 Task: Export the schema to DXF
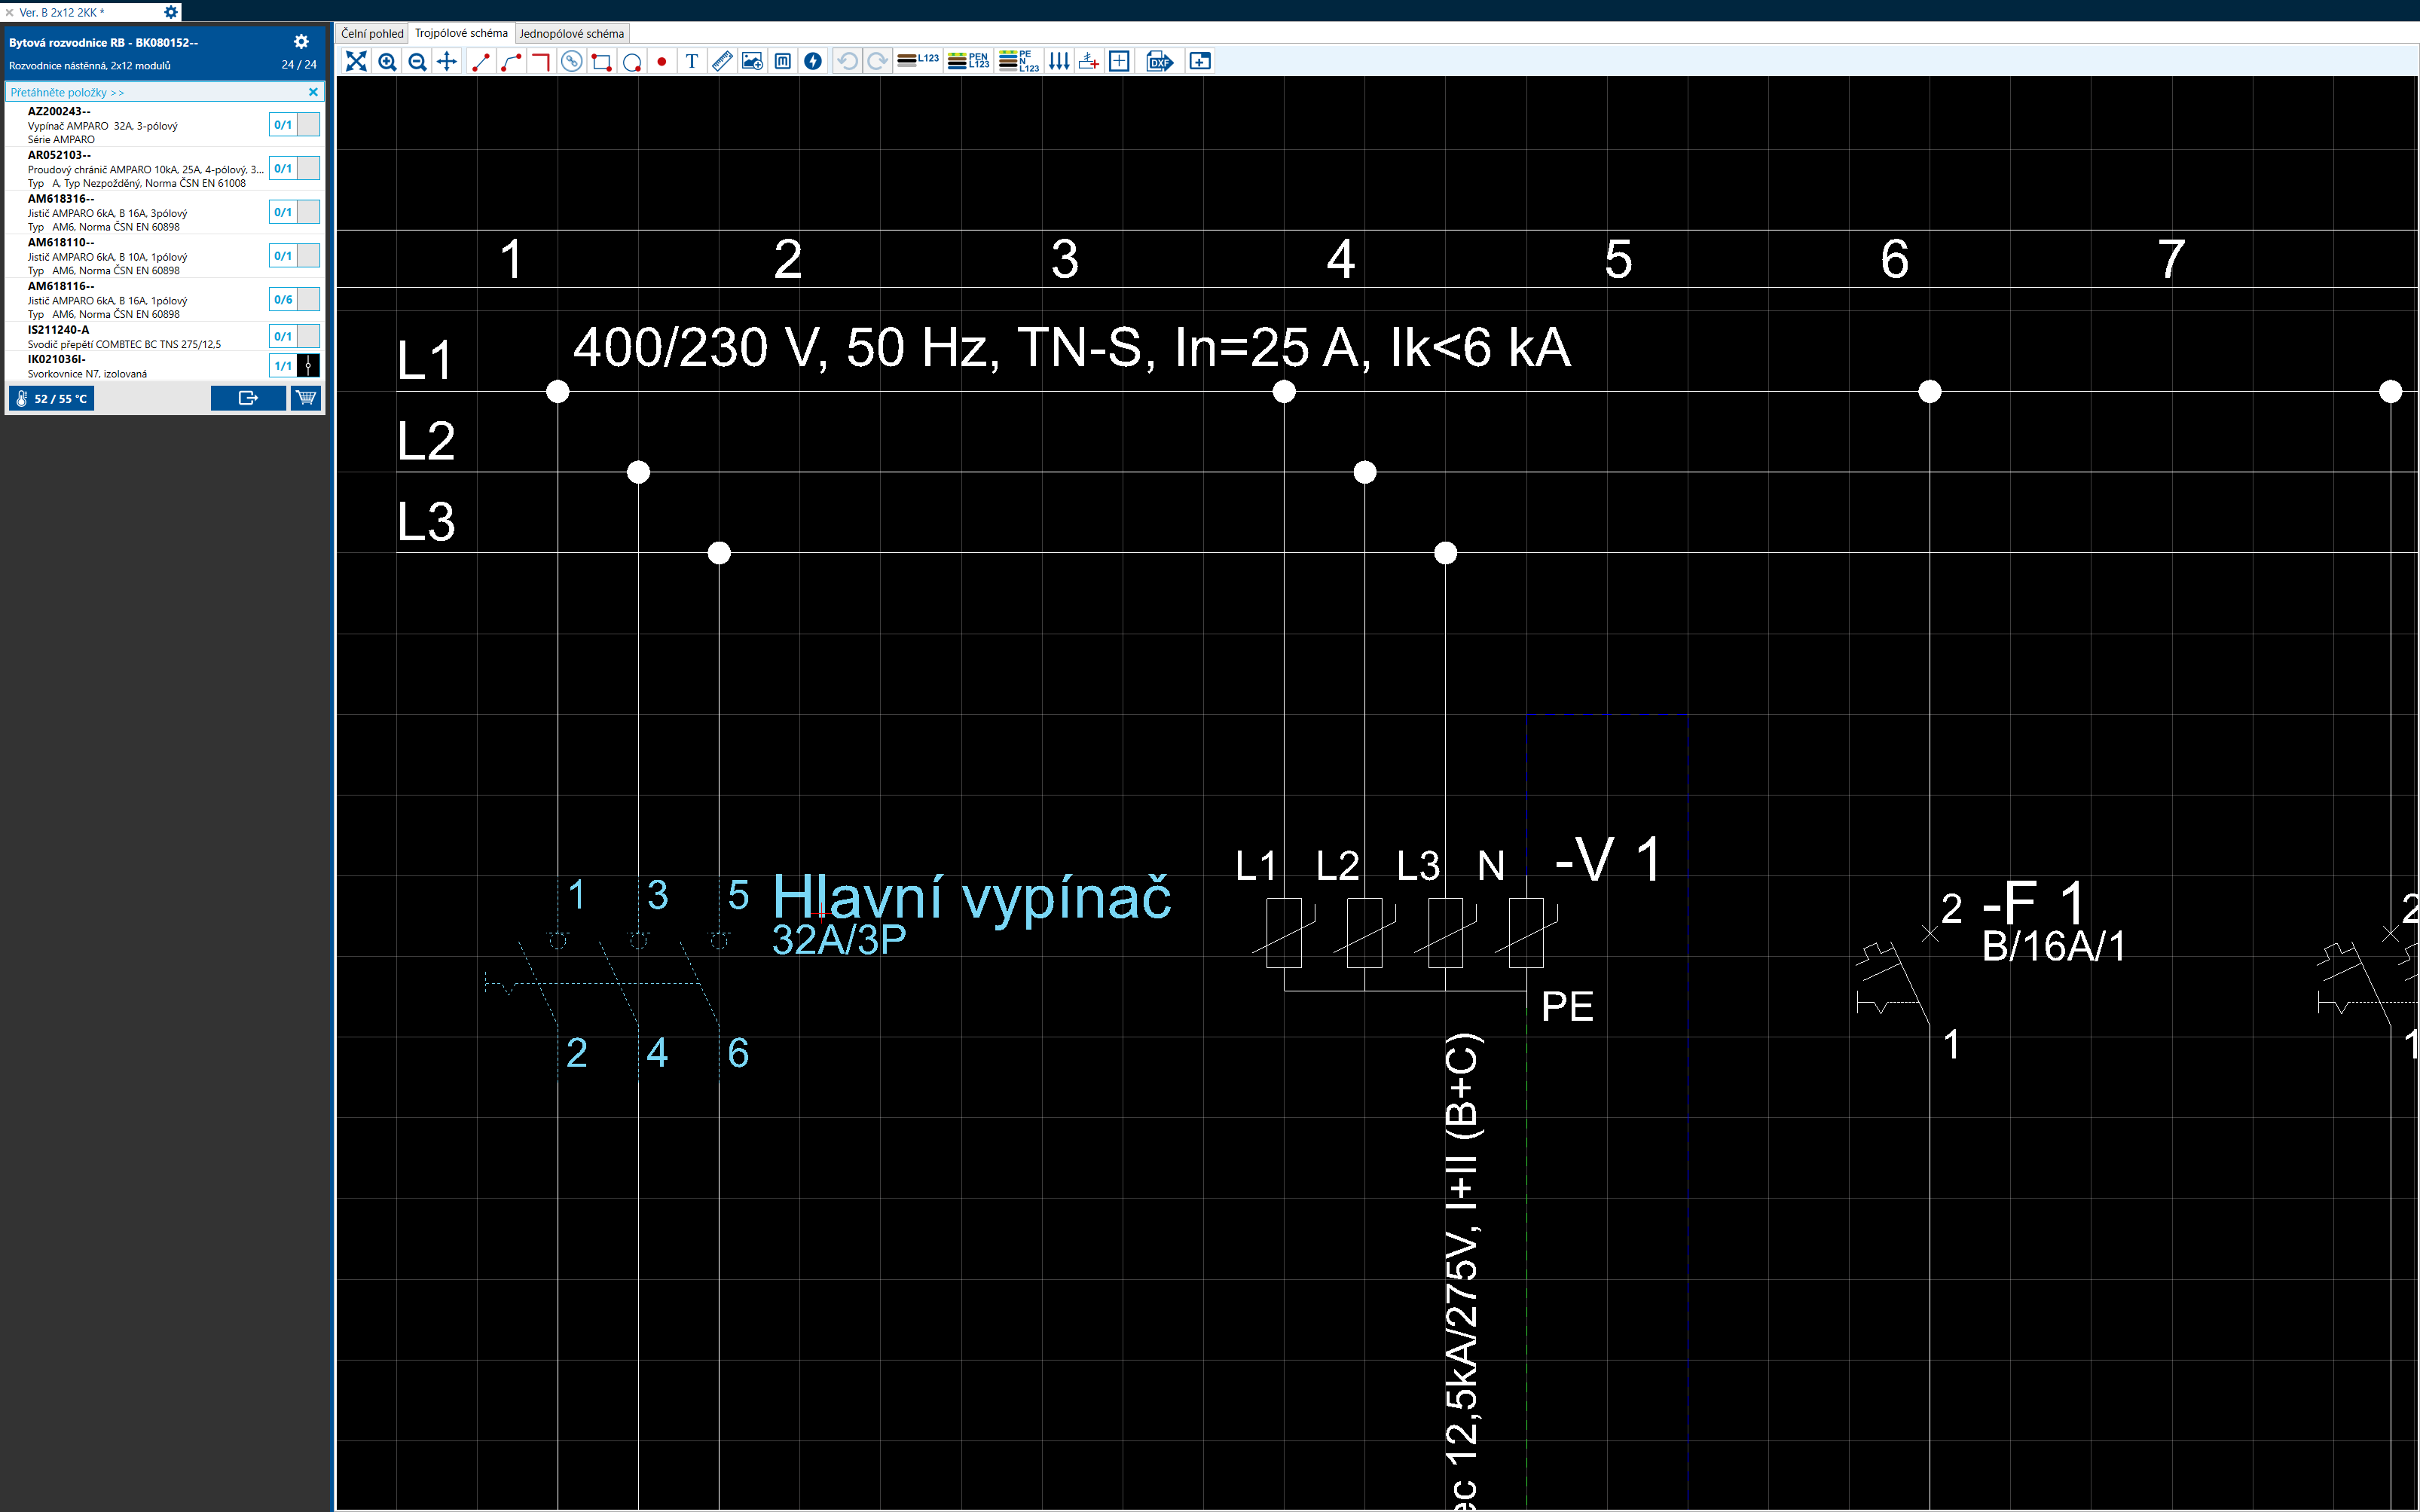1160,62
